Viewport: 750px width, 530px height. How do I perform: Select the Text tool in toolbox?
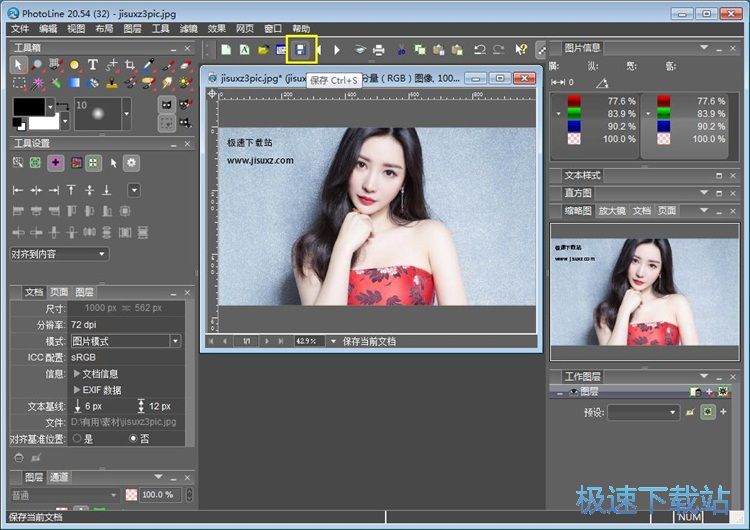[93, 65]
